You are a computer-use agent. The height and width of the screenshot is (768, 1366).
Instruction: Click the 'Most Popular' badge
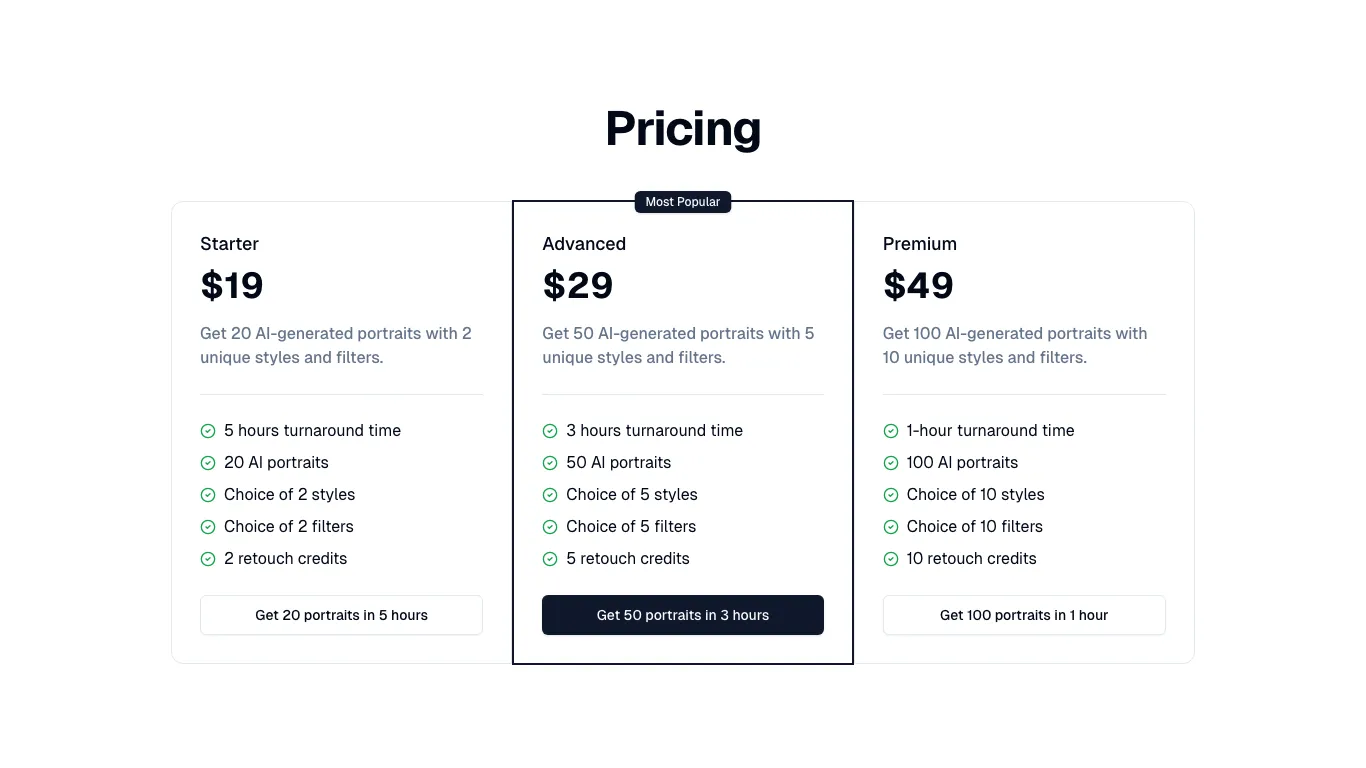tap(683, 201)
